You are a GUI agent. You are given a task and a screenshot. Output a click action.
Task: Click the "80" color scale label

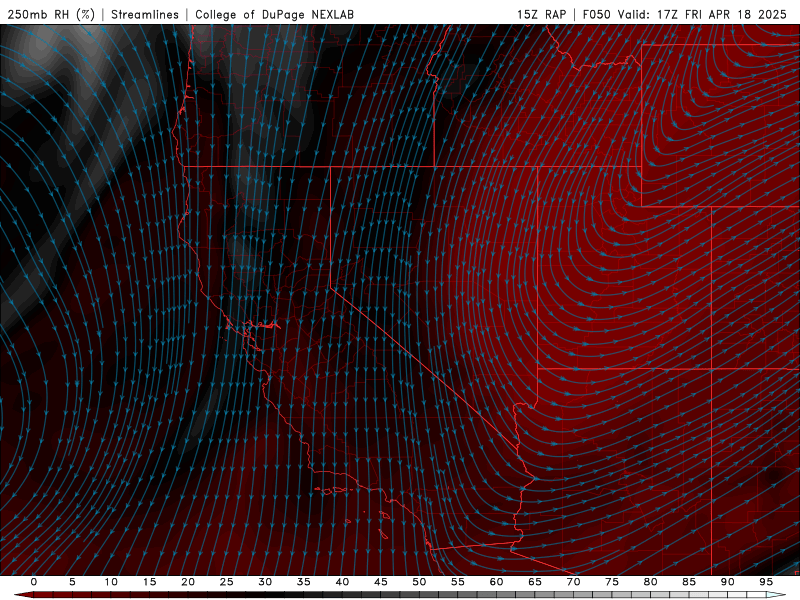point(650,582)
